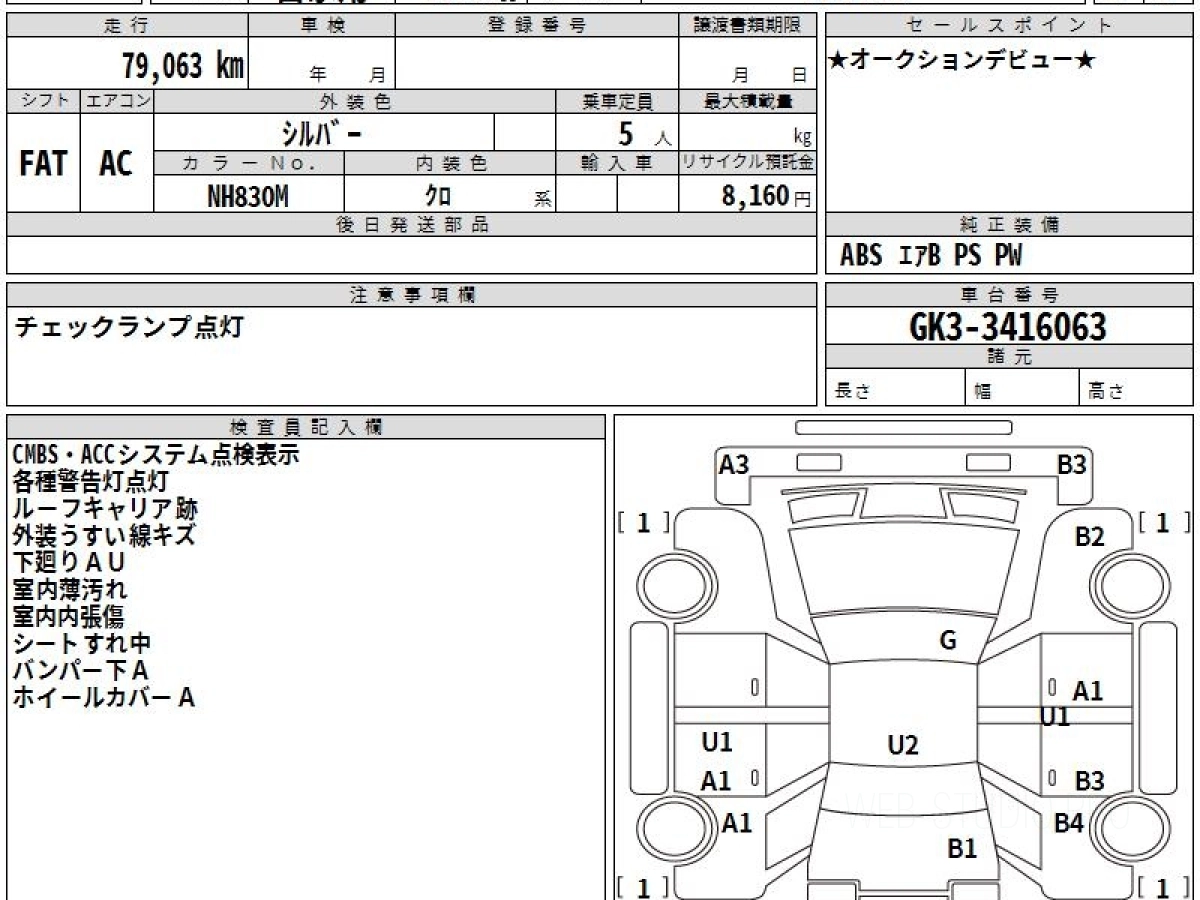The height and width of the screenshot is (900, 1200).
Task: Click the カラーNo. label
Action: [x=249, y=163]
